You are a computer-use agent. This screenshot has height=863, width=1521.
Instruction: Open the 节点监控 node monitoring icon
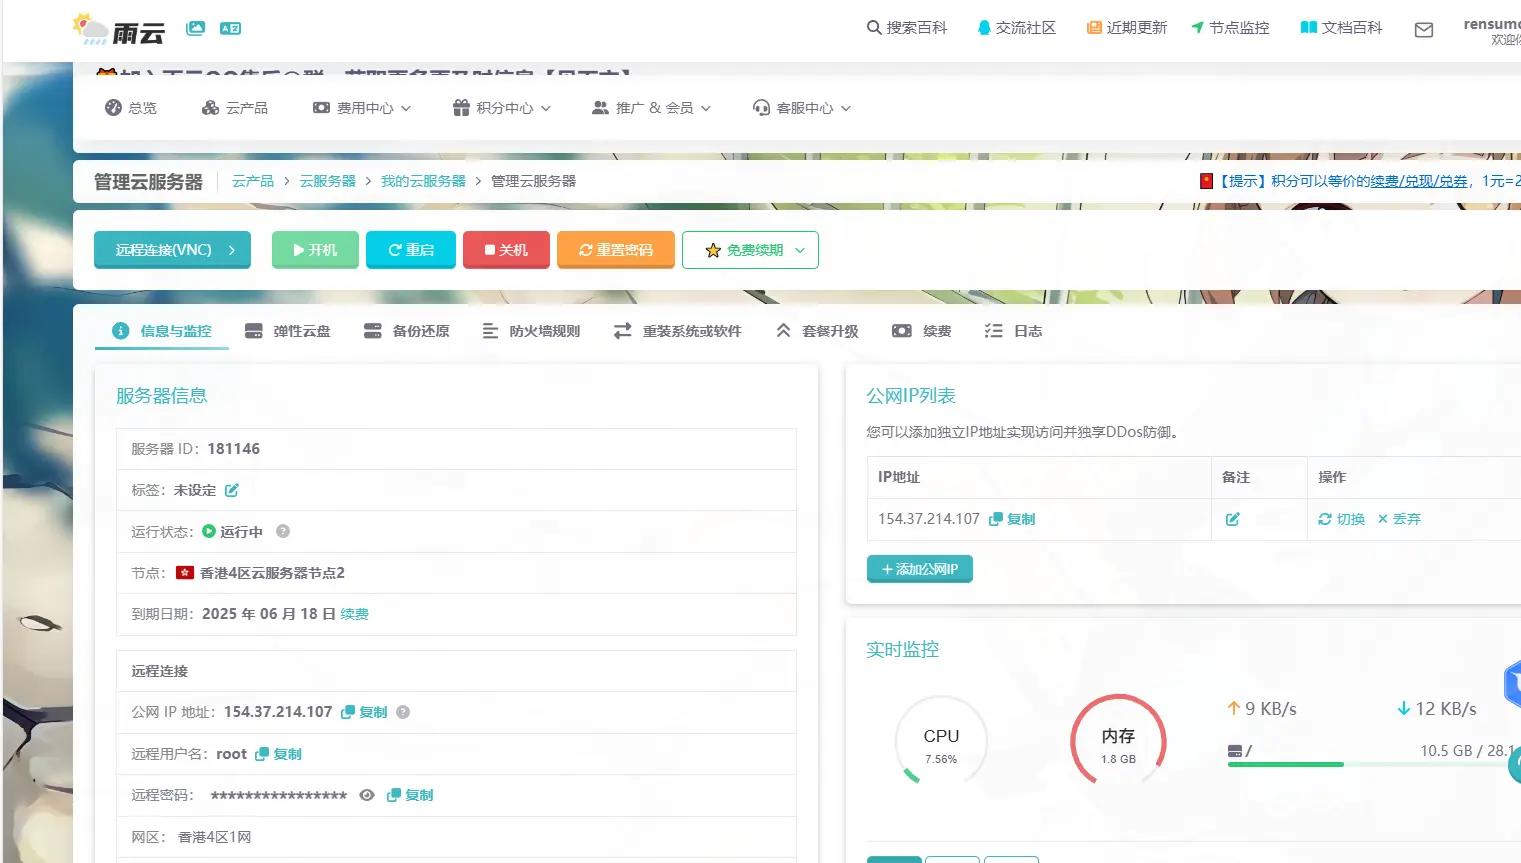1198,27
